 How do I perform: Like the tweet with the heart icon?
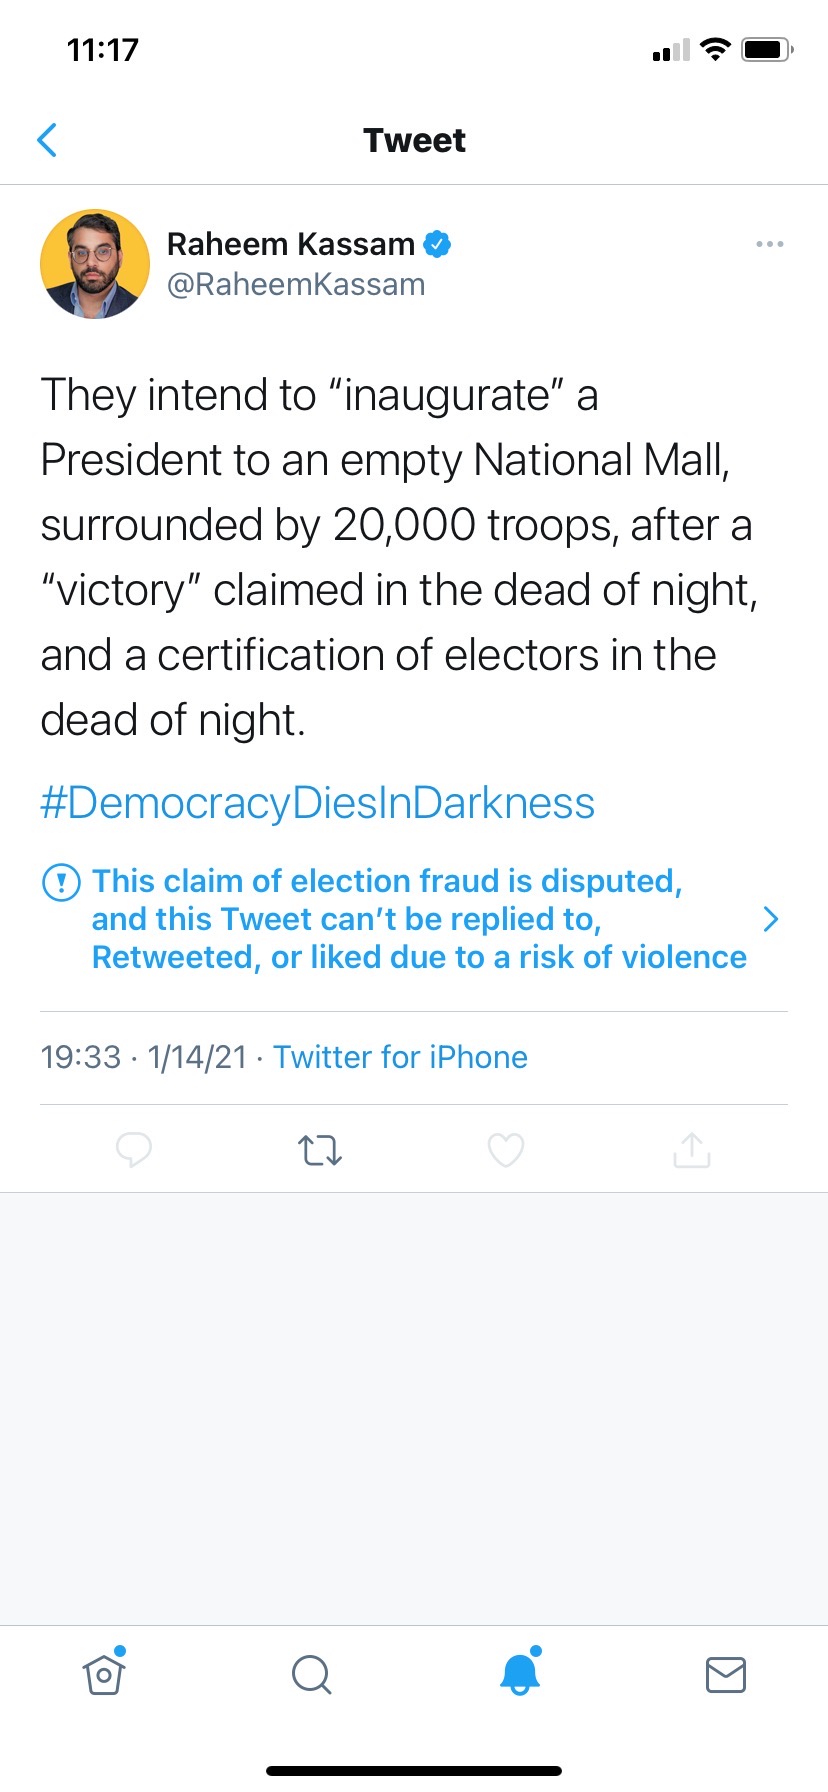pyautogui.click(x=506, y=1150)
